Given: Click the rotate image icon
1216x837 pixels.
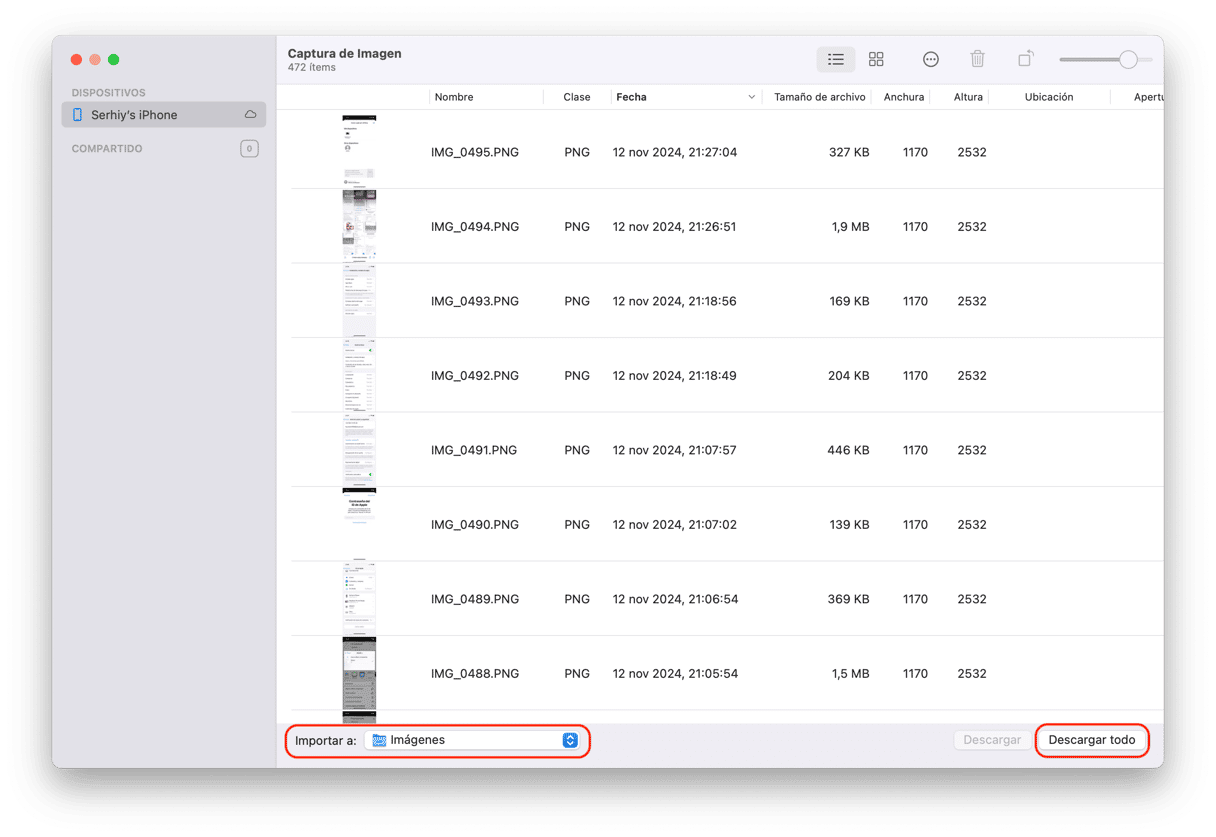Looking at the screenshot, I should [1025, 60].
